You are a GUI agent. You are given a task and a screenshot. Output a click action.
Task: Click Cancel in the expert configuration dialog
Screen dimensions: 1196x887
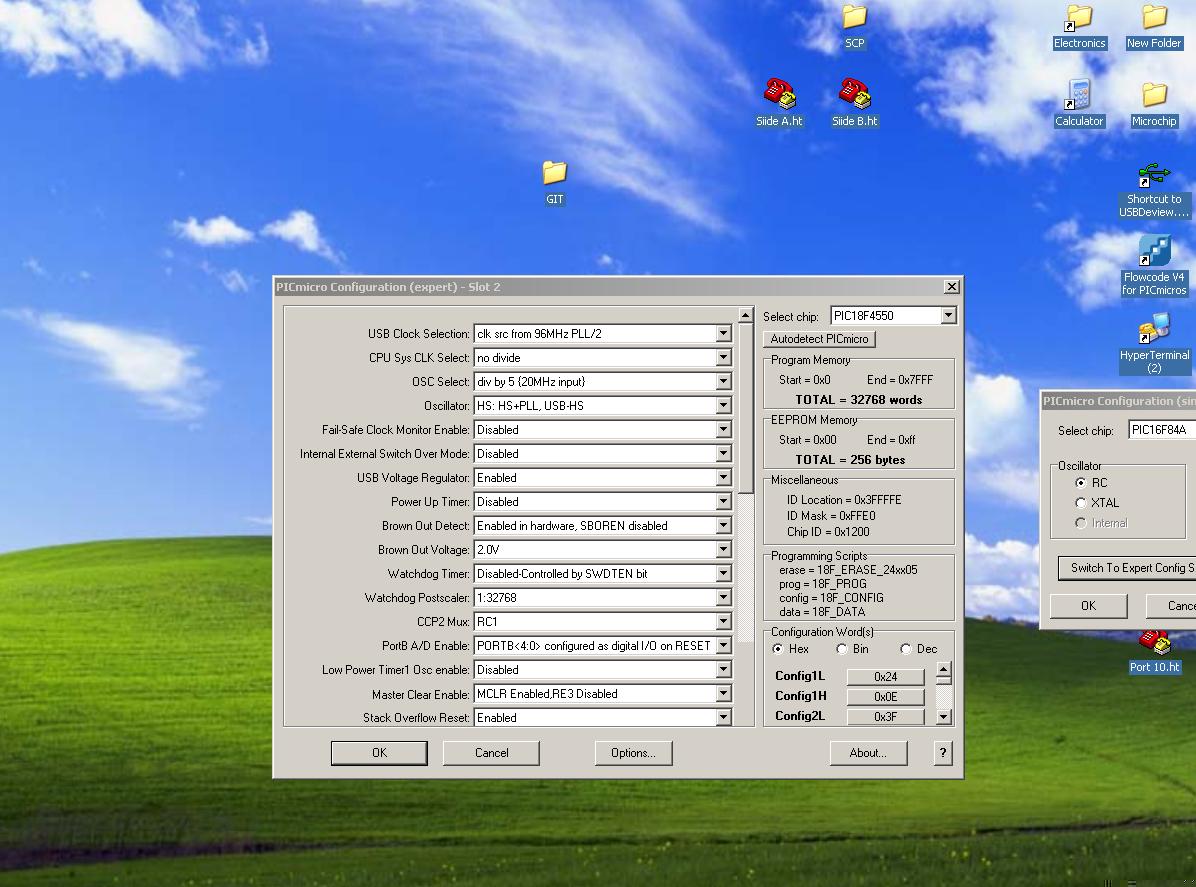coord(491,753)
